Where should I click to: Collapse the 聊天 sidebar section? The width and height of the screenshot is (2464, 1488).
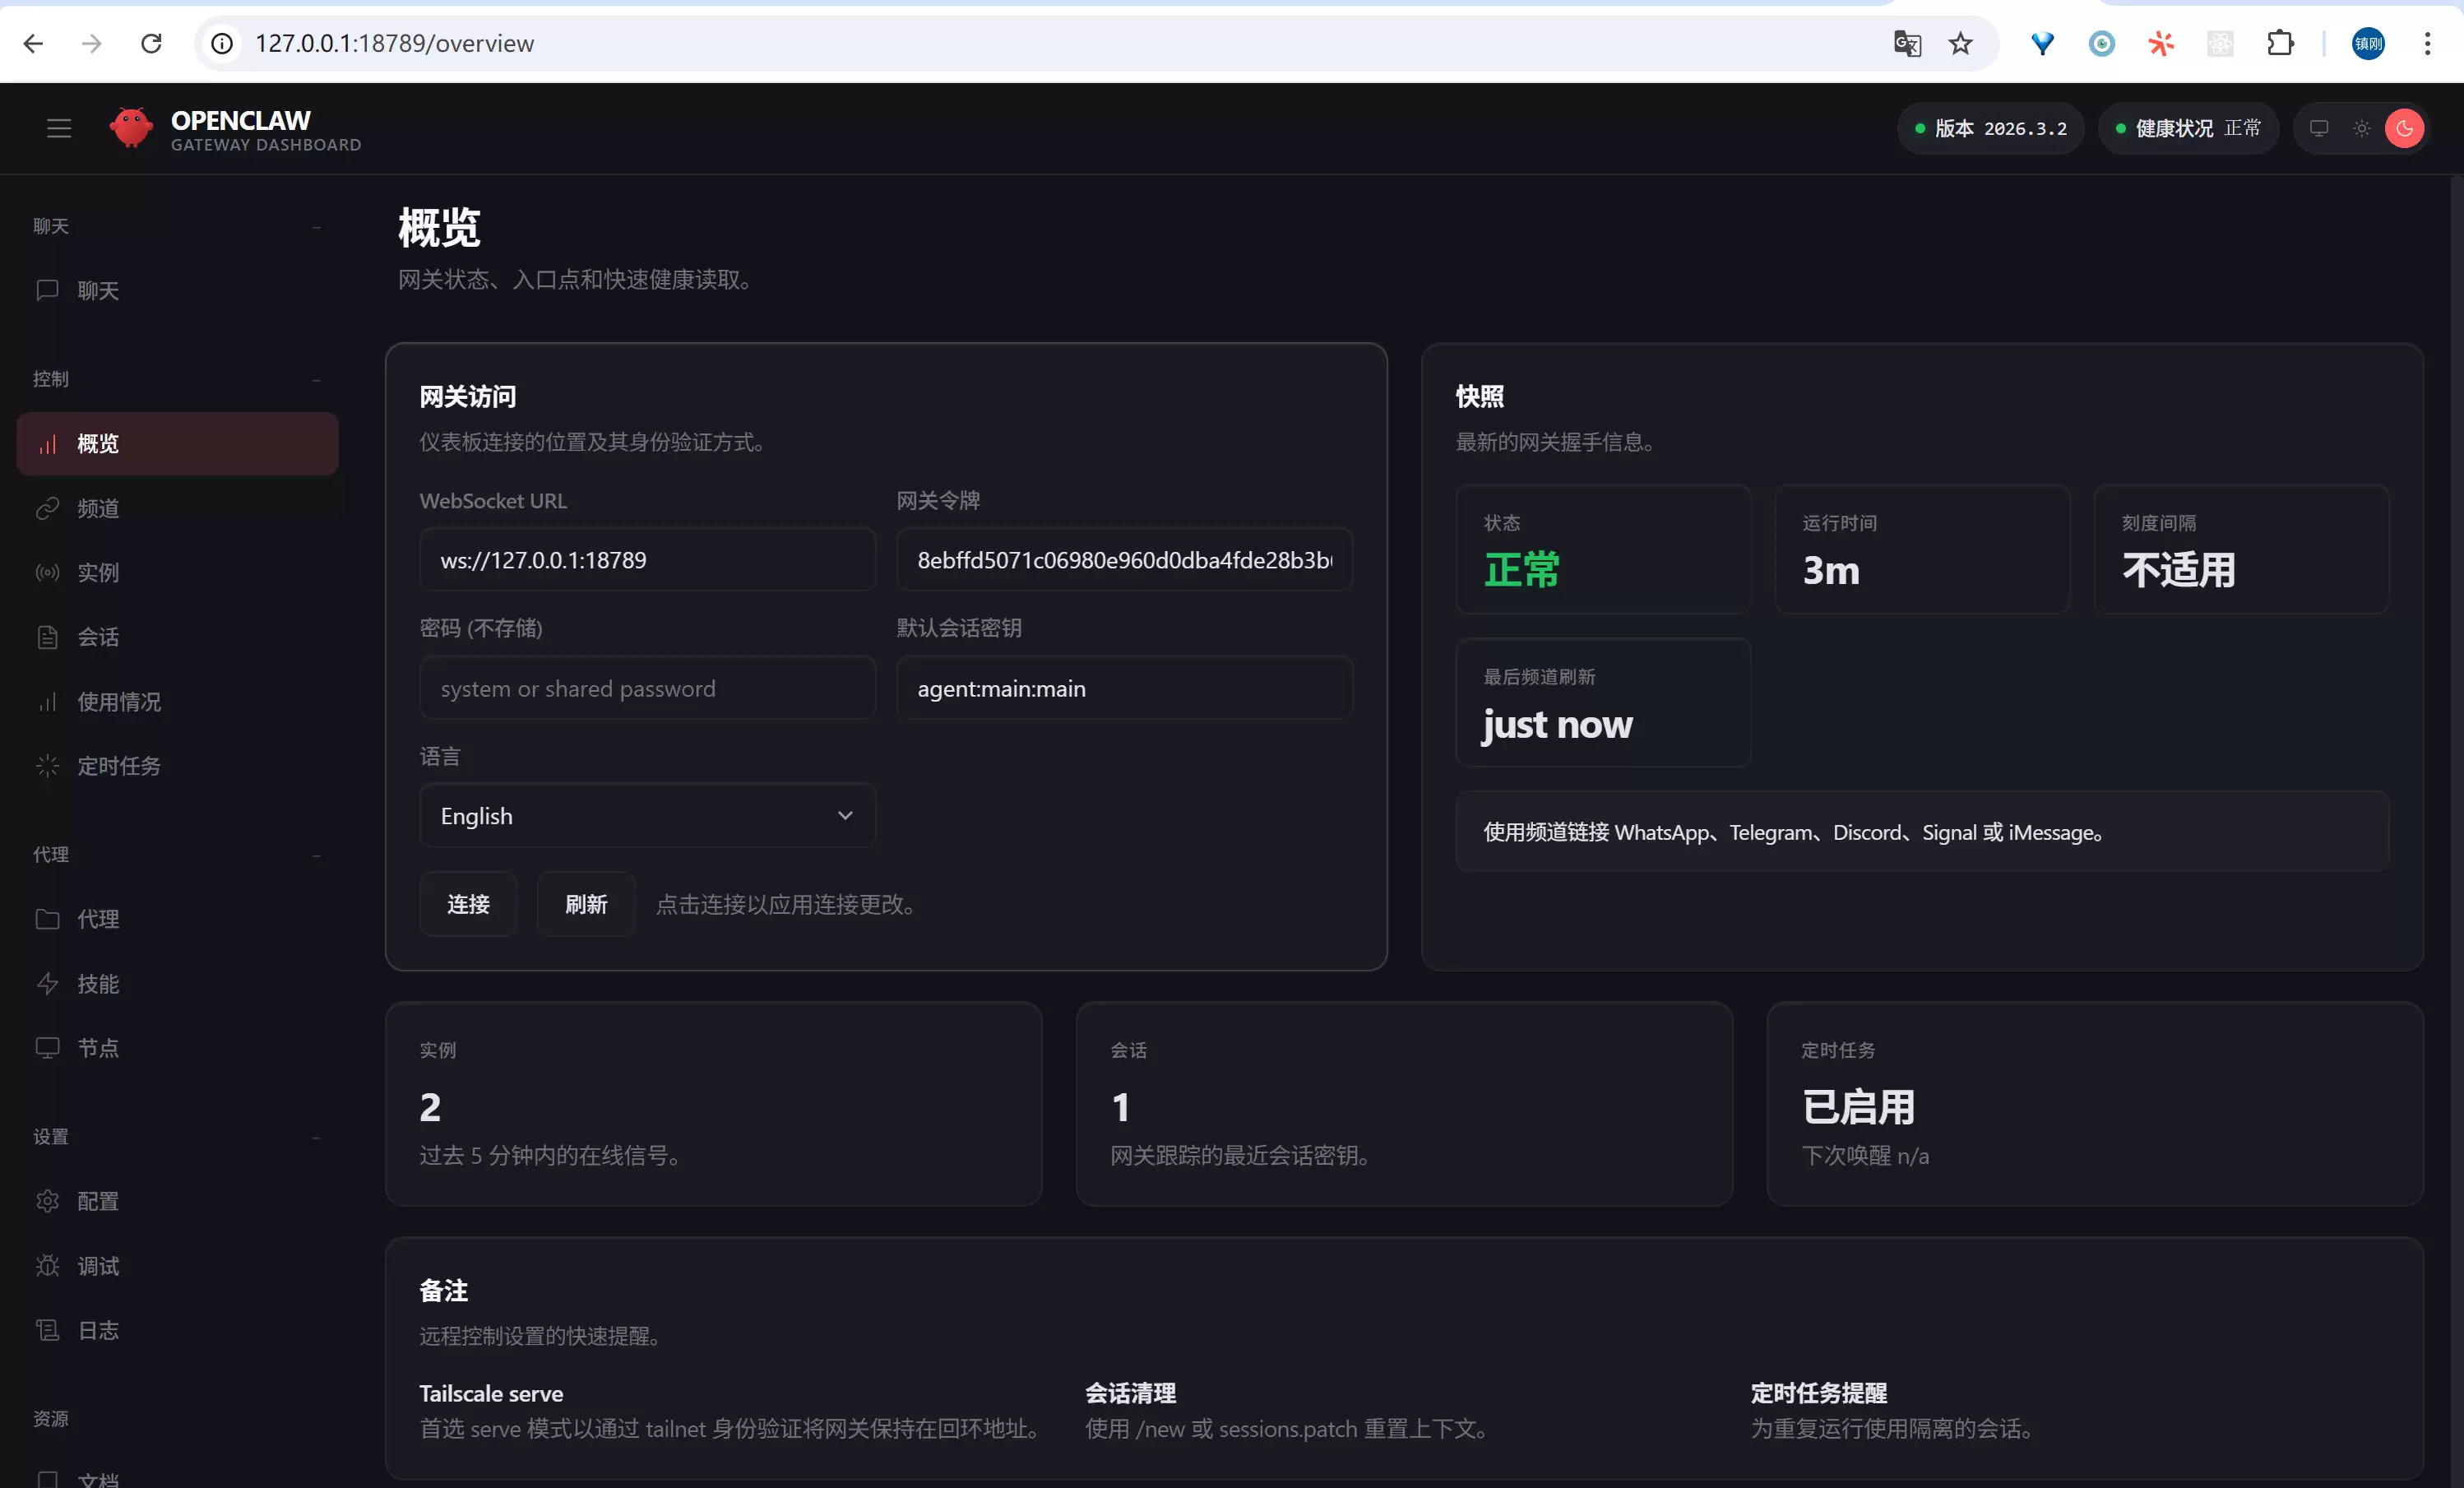pyautogui.click(x=317, y=228)
